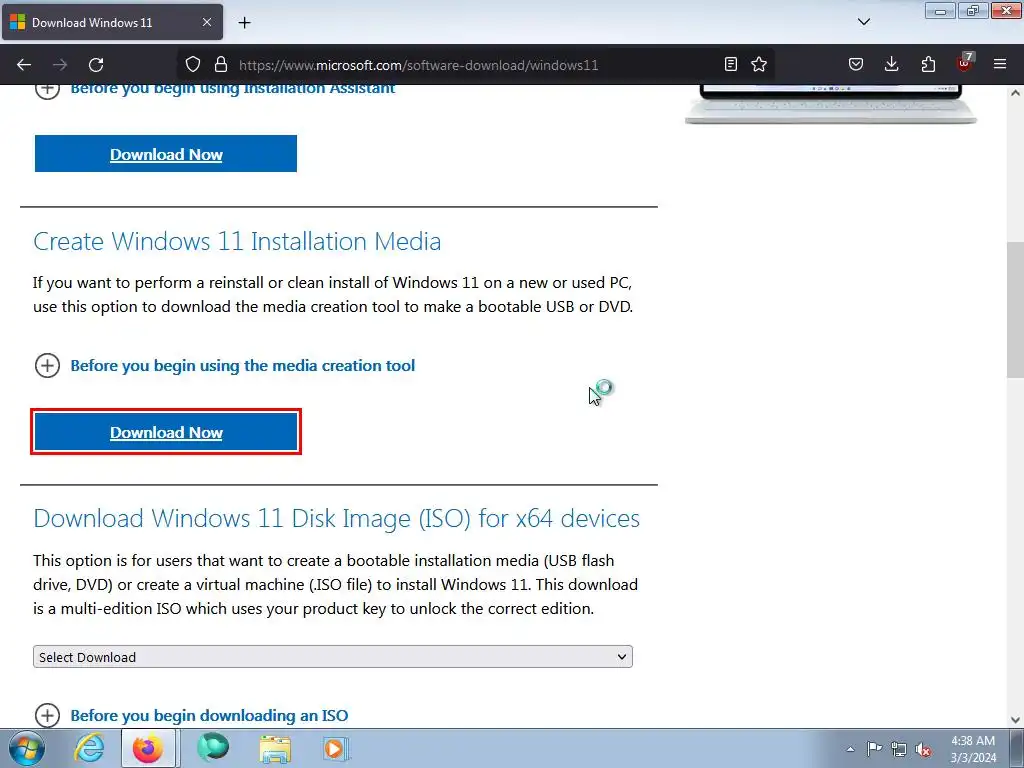Open the network tray icon

[899, 749]
